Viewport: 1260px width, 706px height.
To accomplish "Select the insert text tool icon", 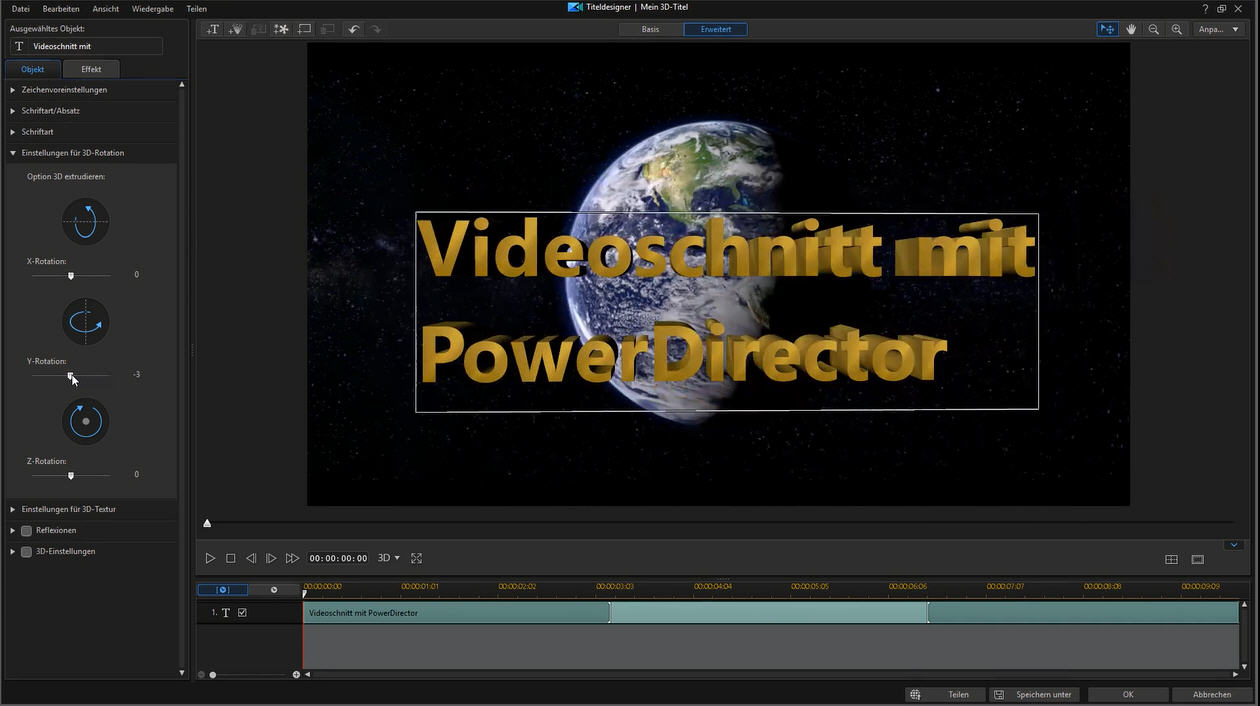I will click(x=213, y=29).
